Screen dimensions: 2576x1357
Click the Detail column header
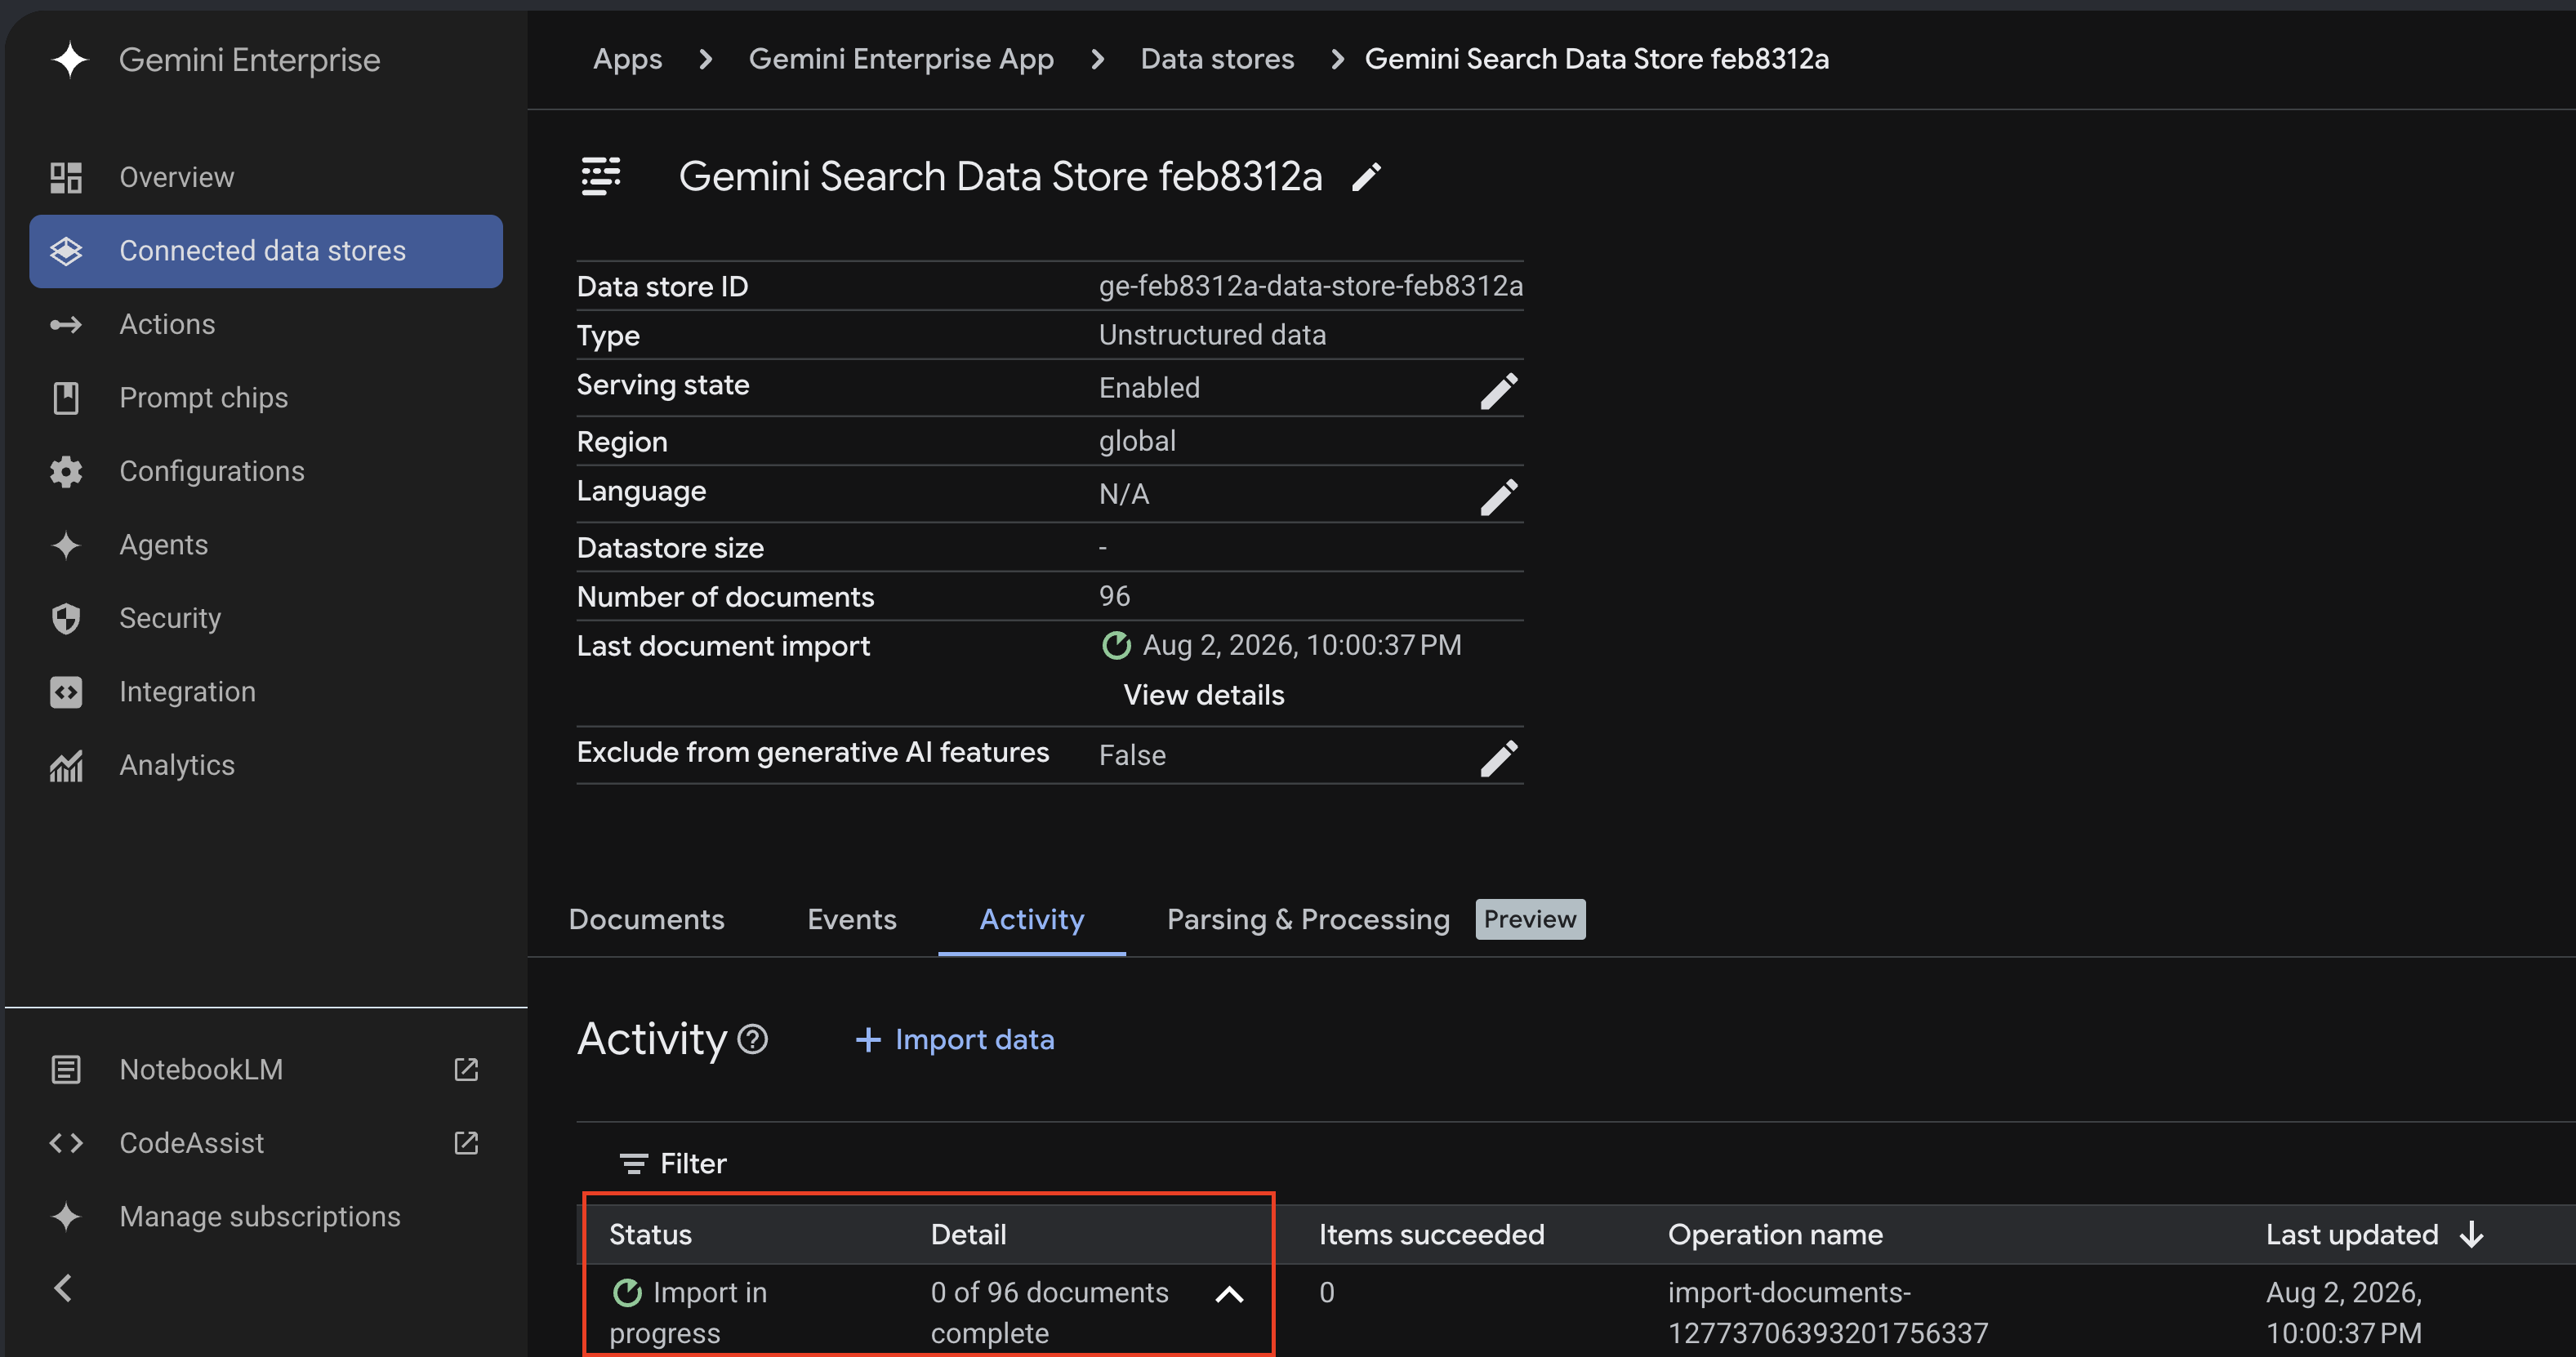coord(968,1235)
